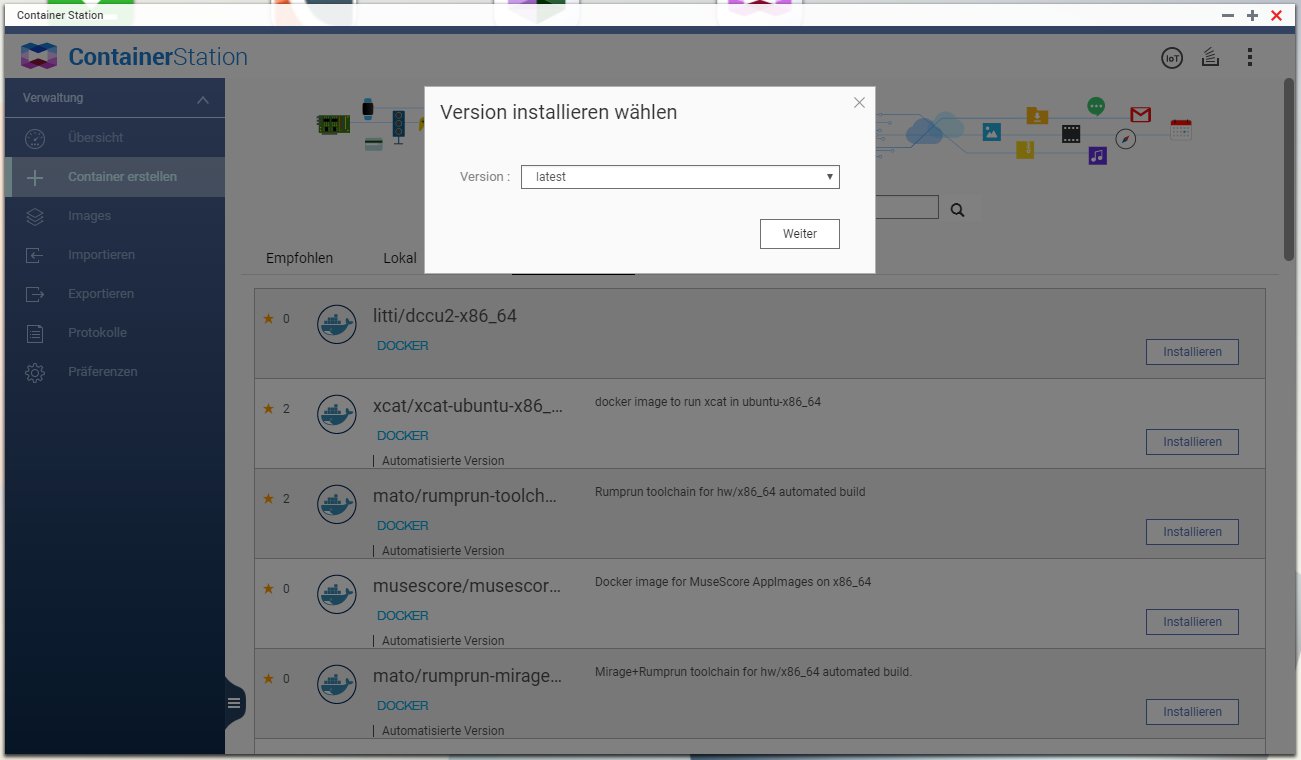Image resolution: width=1301 pixels, height=760 pixels.
Task: Toggle the sidebar collapse handle
Action: (x=234, y=703)
